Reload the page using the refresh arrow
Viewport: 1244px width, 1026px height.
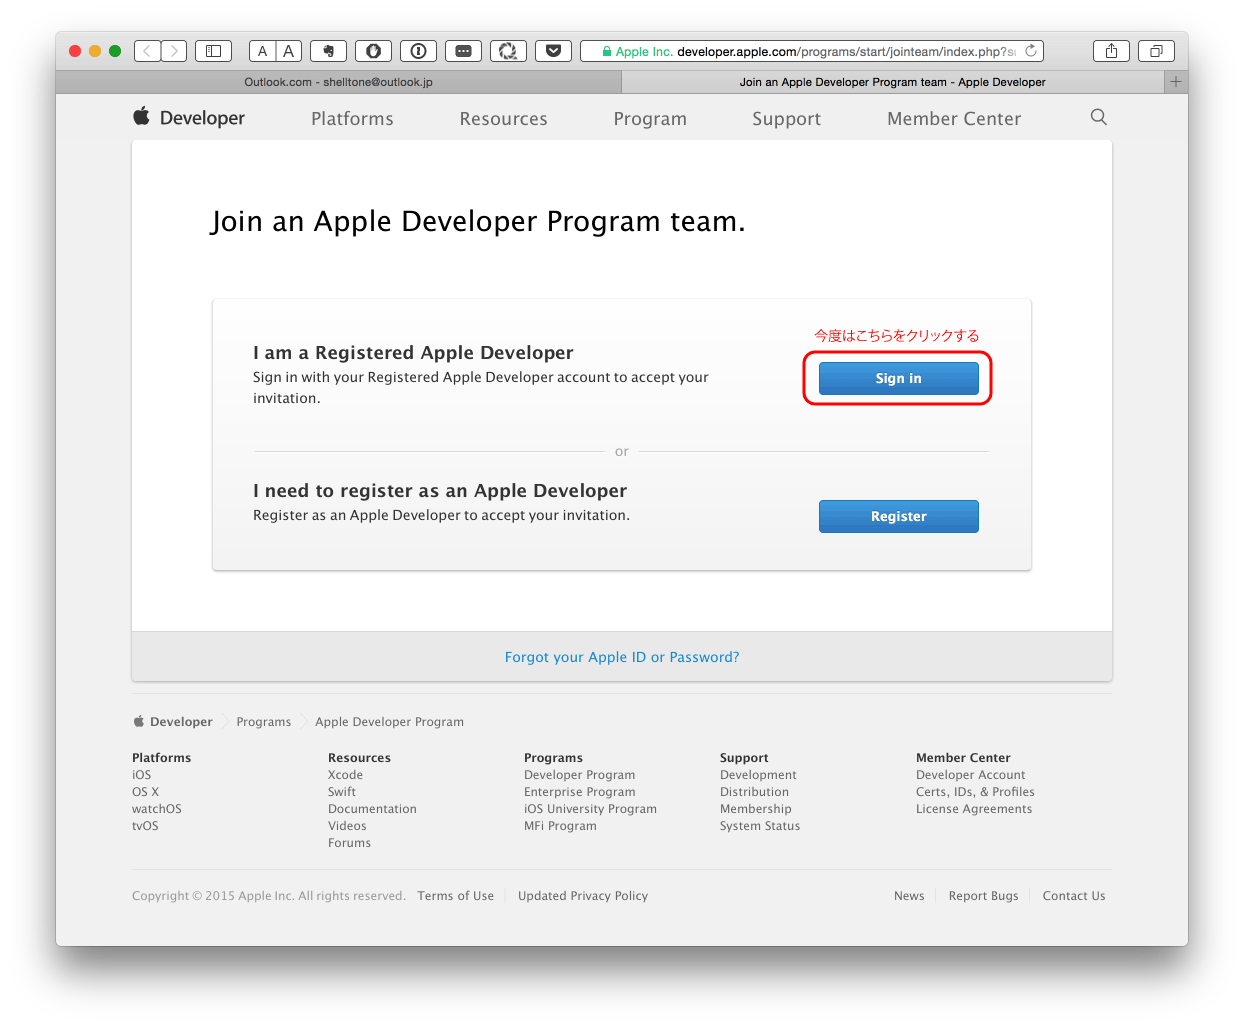click(x=1031, y=51)
